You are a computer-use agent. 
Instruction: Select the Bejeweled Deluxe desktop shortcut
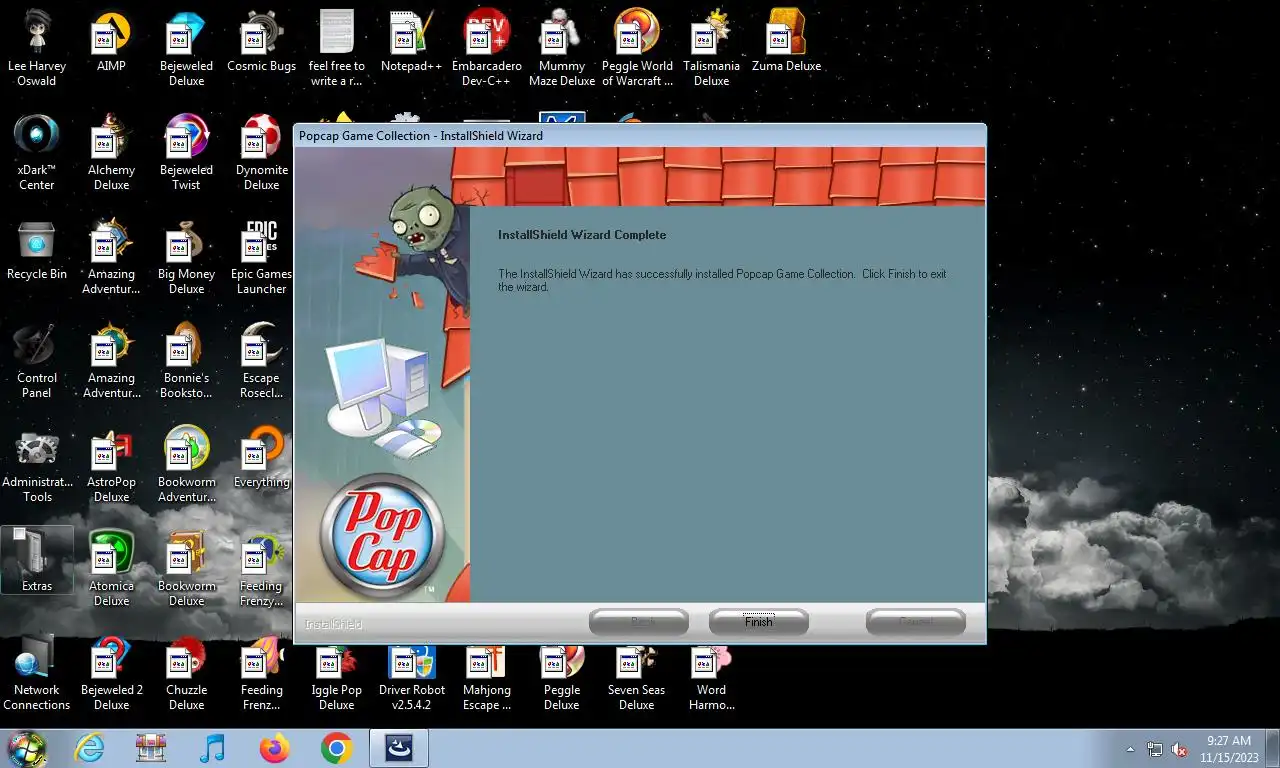(186, 48)
